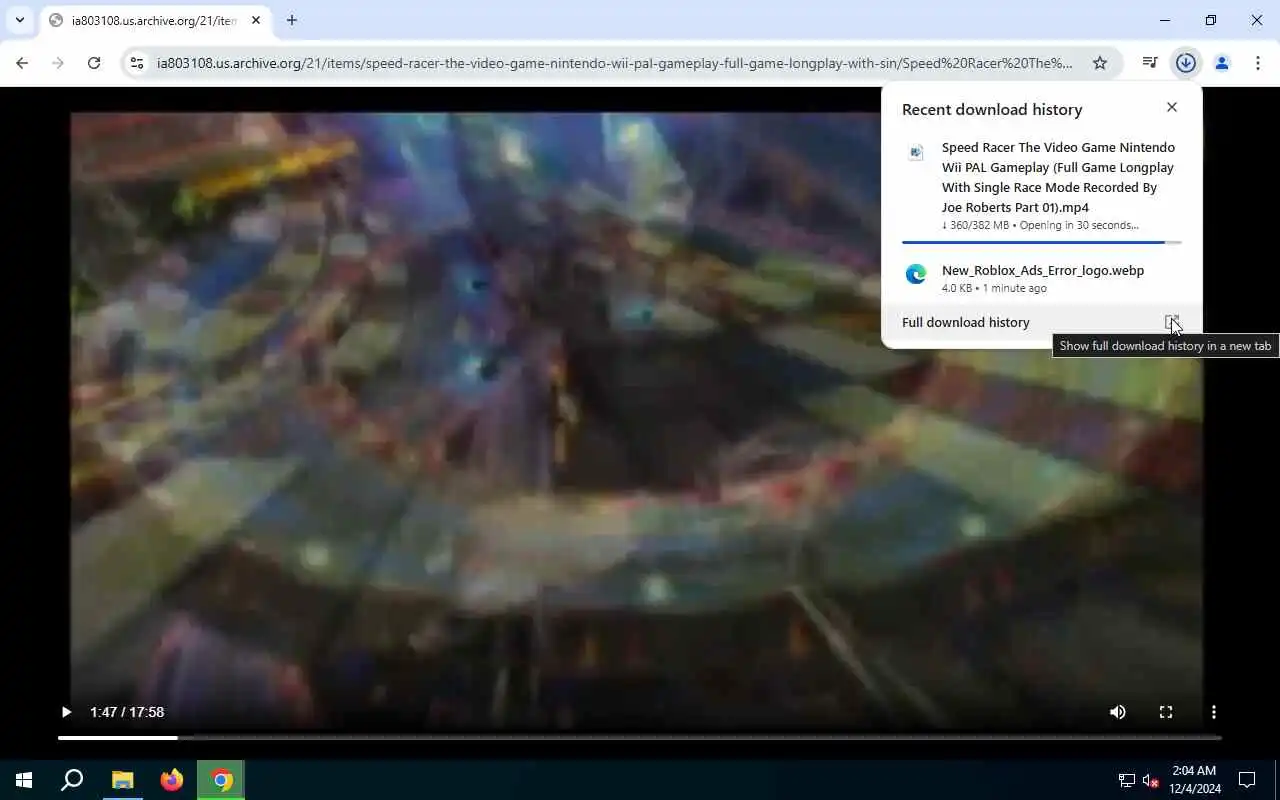Viewport: 1280px width, 800px height.
Task: Open a new tab with plus button
Action: 292,20
